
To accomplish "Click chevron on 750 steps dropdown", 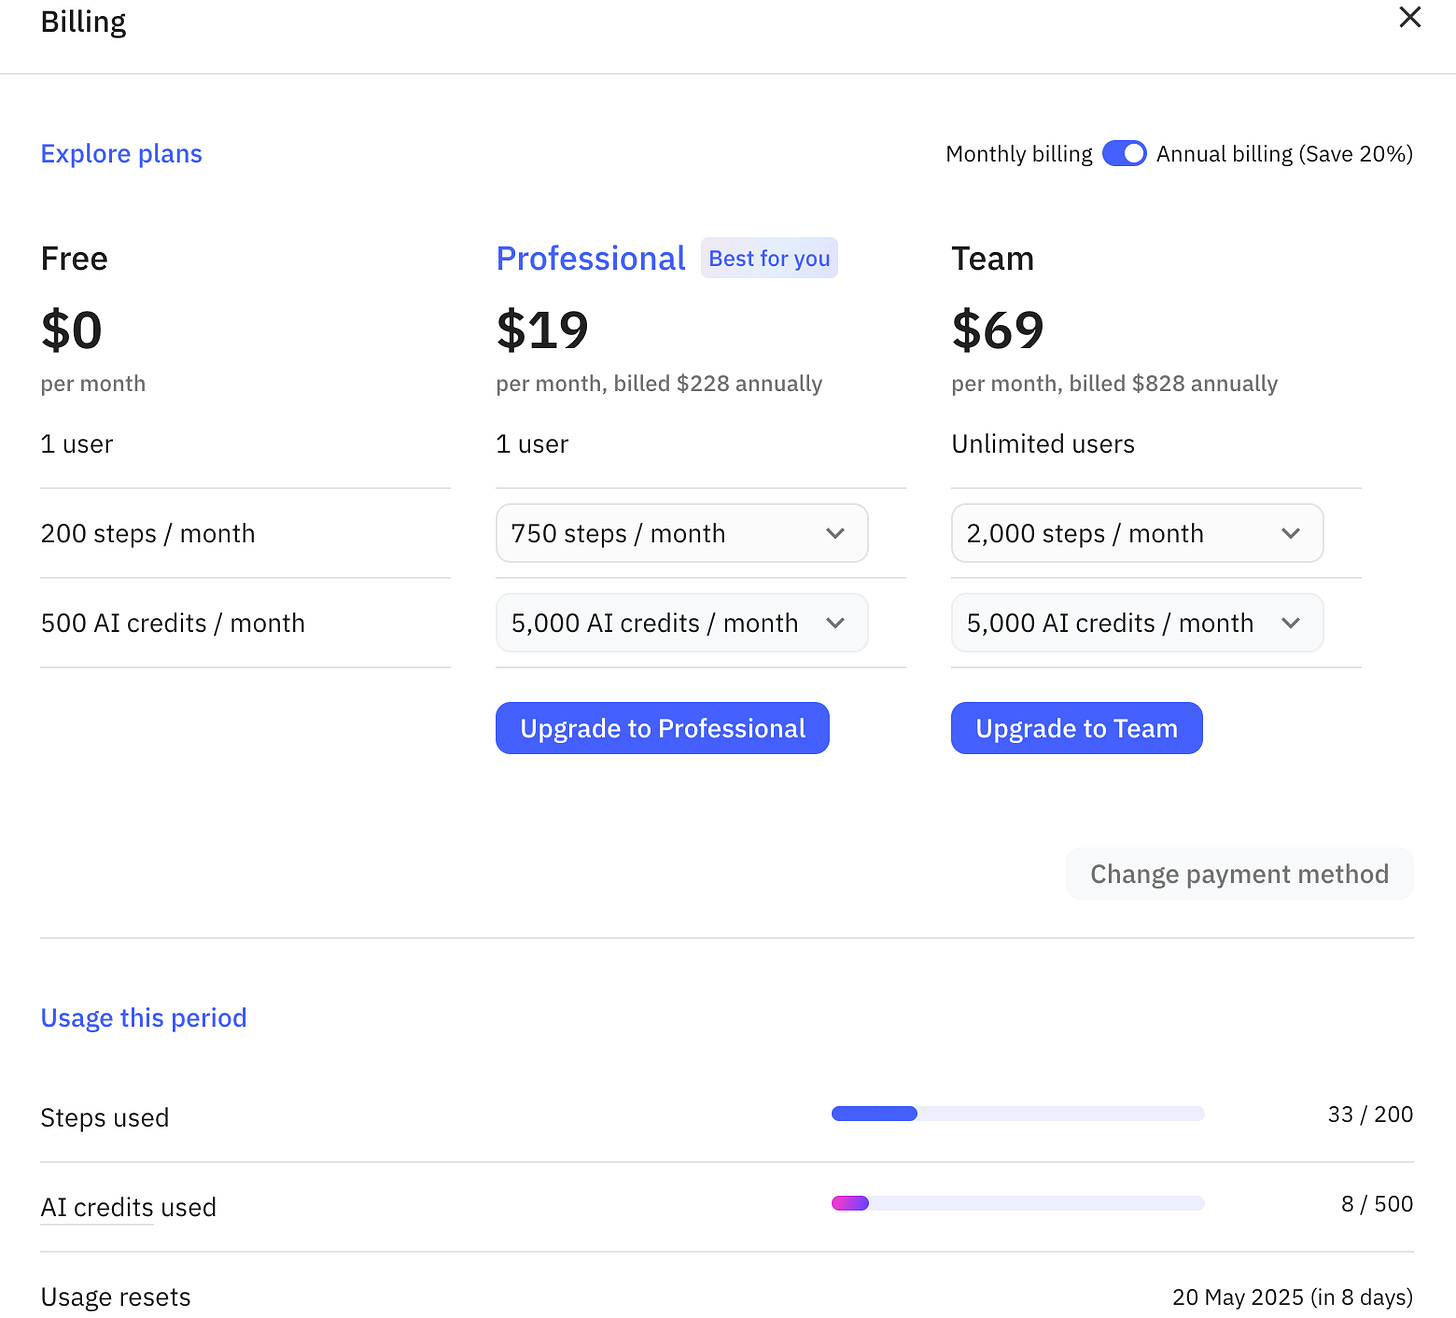I will [x=835, y=534].
